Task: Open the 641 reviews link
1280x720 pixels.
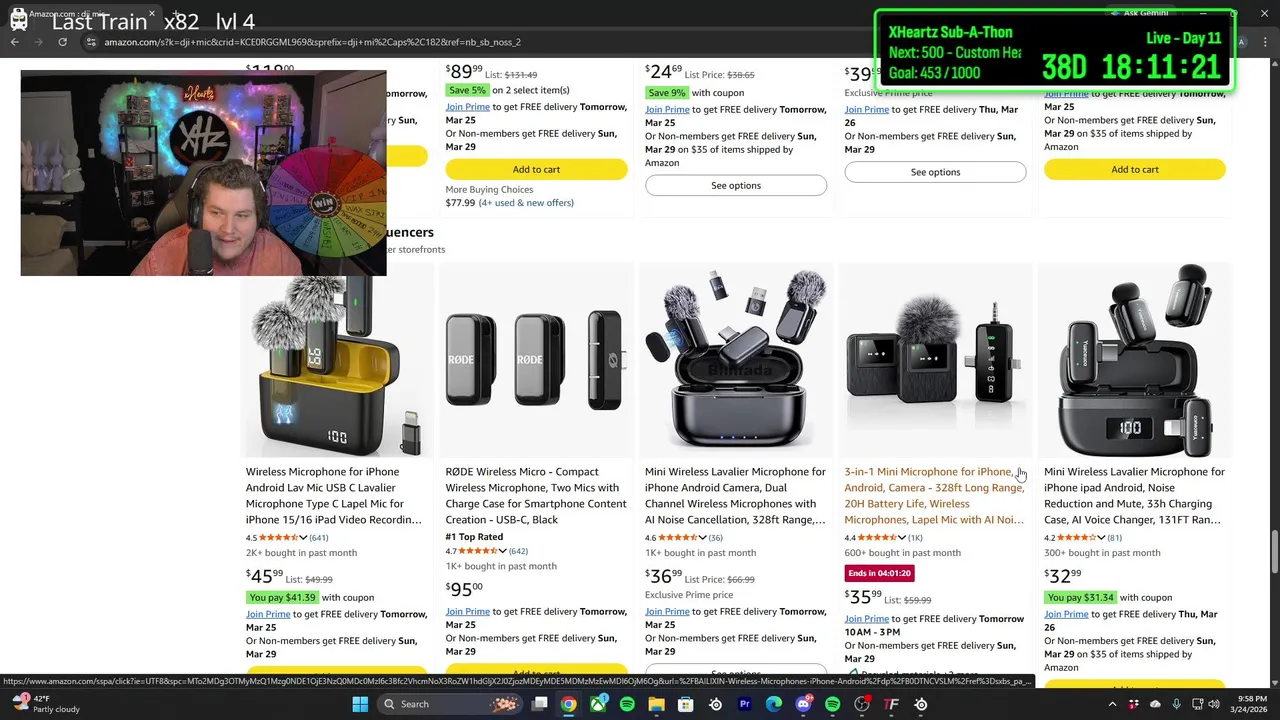Action: tap(318, 538)
